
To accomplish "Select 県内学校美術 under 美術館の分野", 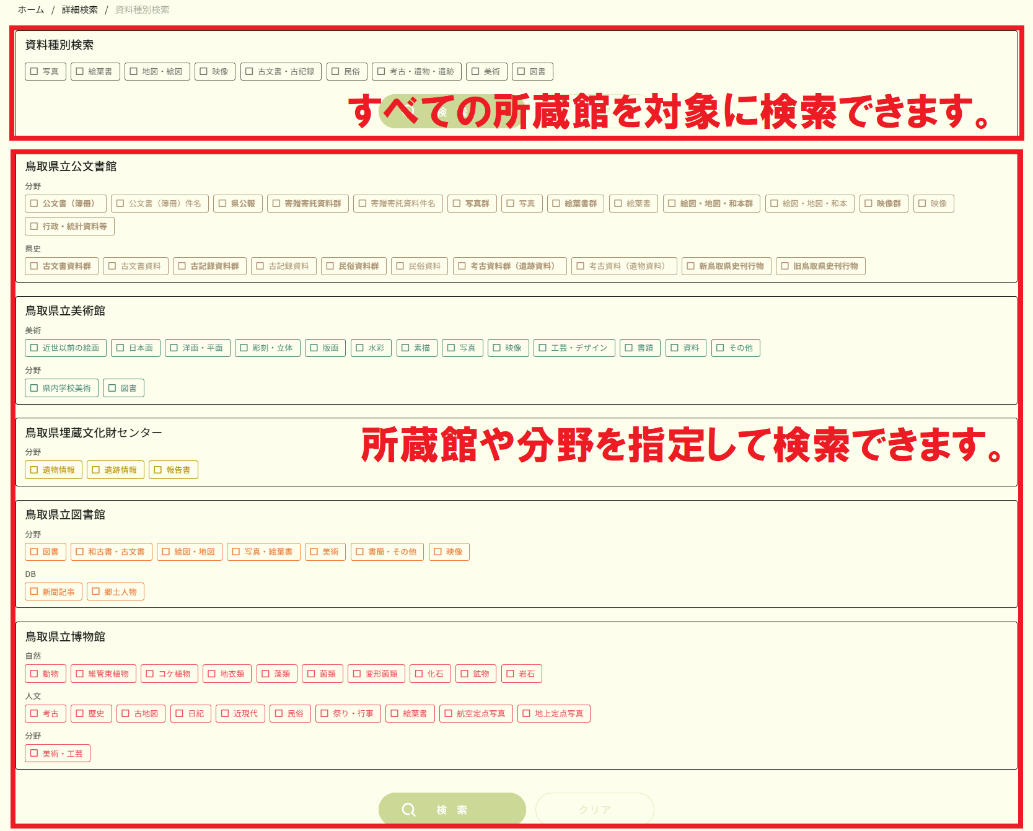I will click(x=34, y=386).
